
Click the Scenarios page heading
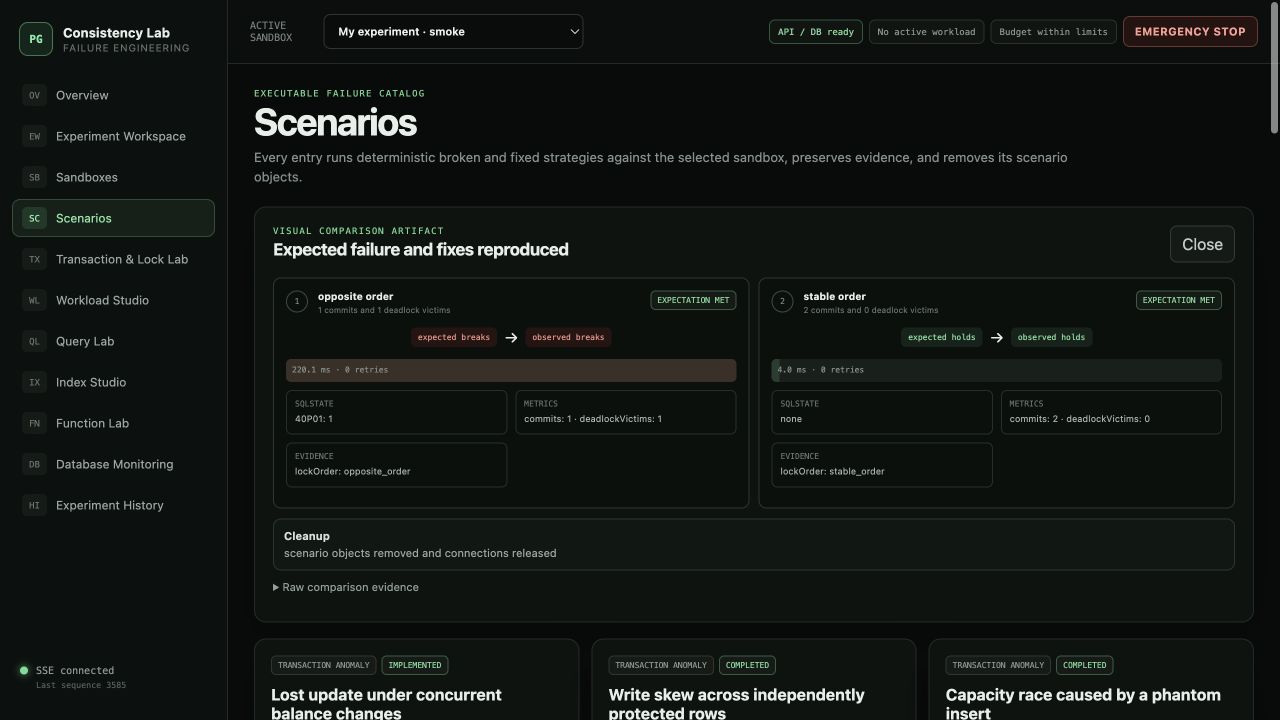(335, 122)
